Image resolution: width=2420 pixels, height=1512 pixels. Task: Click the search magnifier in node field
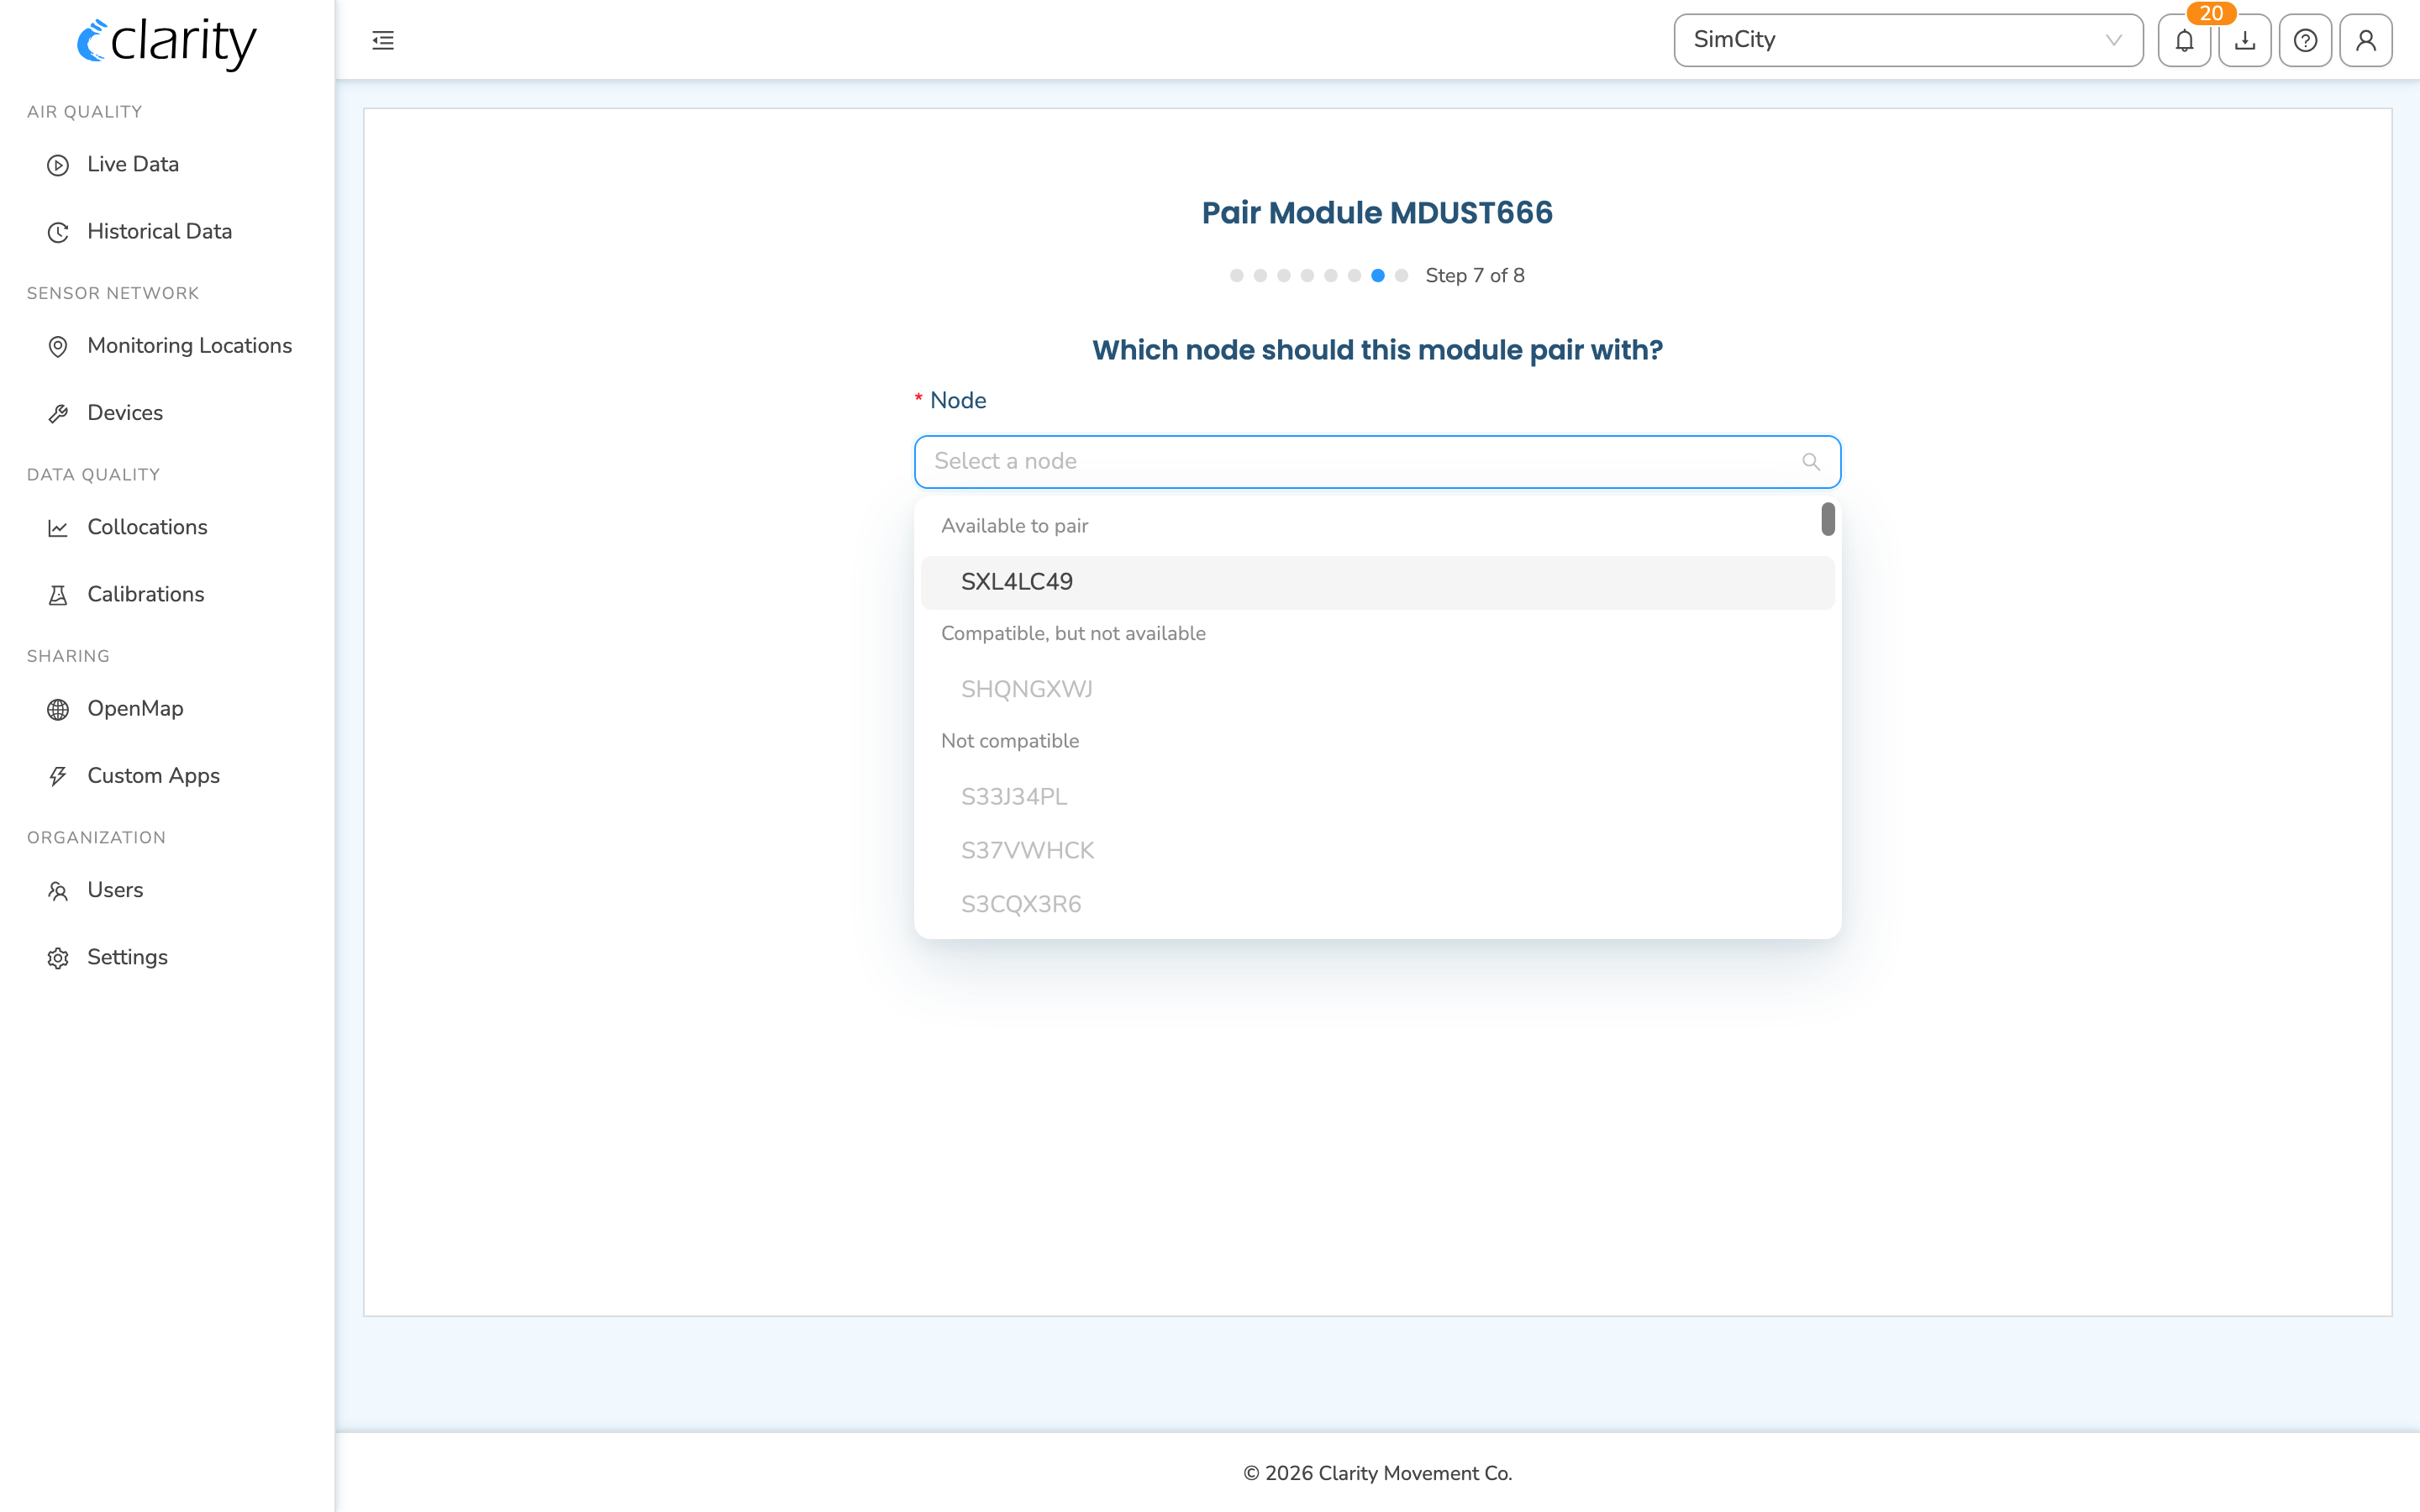pos(1811,462)
